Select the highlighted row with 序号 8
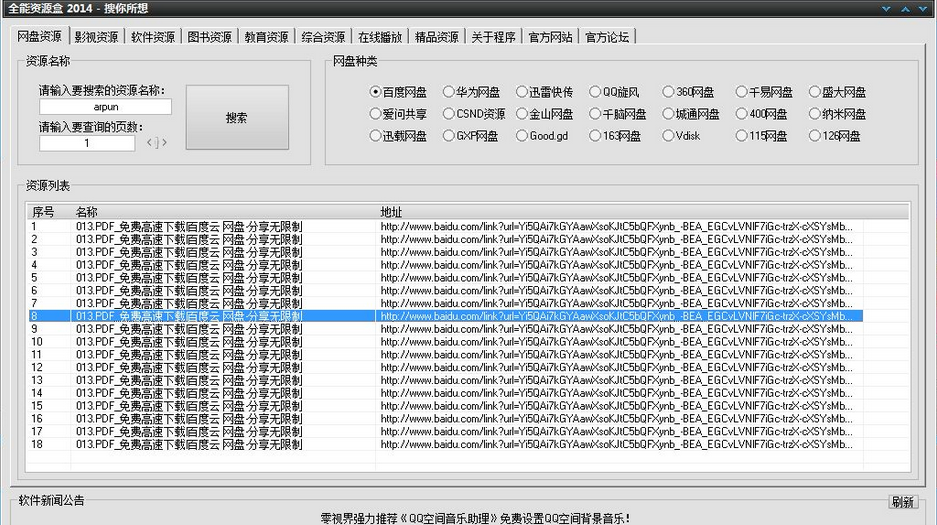 (x=446, y=316)
